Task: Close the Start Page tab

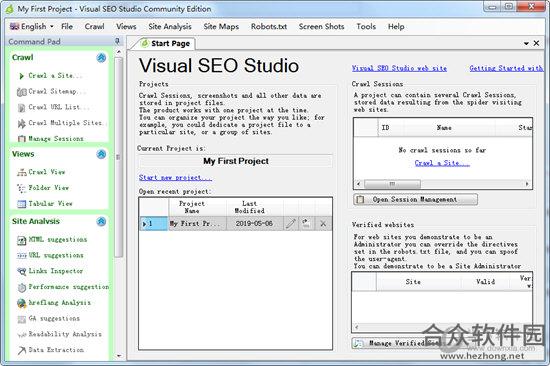Action: [536, 43]
